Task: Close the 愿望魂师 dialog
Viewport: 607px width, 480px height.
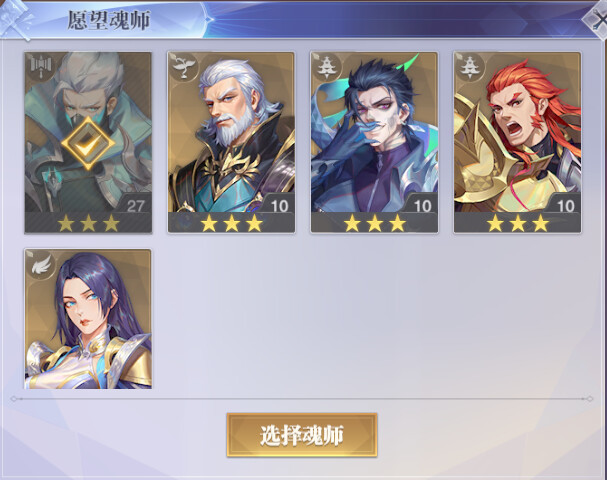Action: point(597,19)
